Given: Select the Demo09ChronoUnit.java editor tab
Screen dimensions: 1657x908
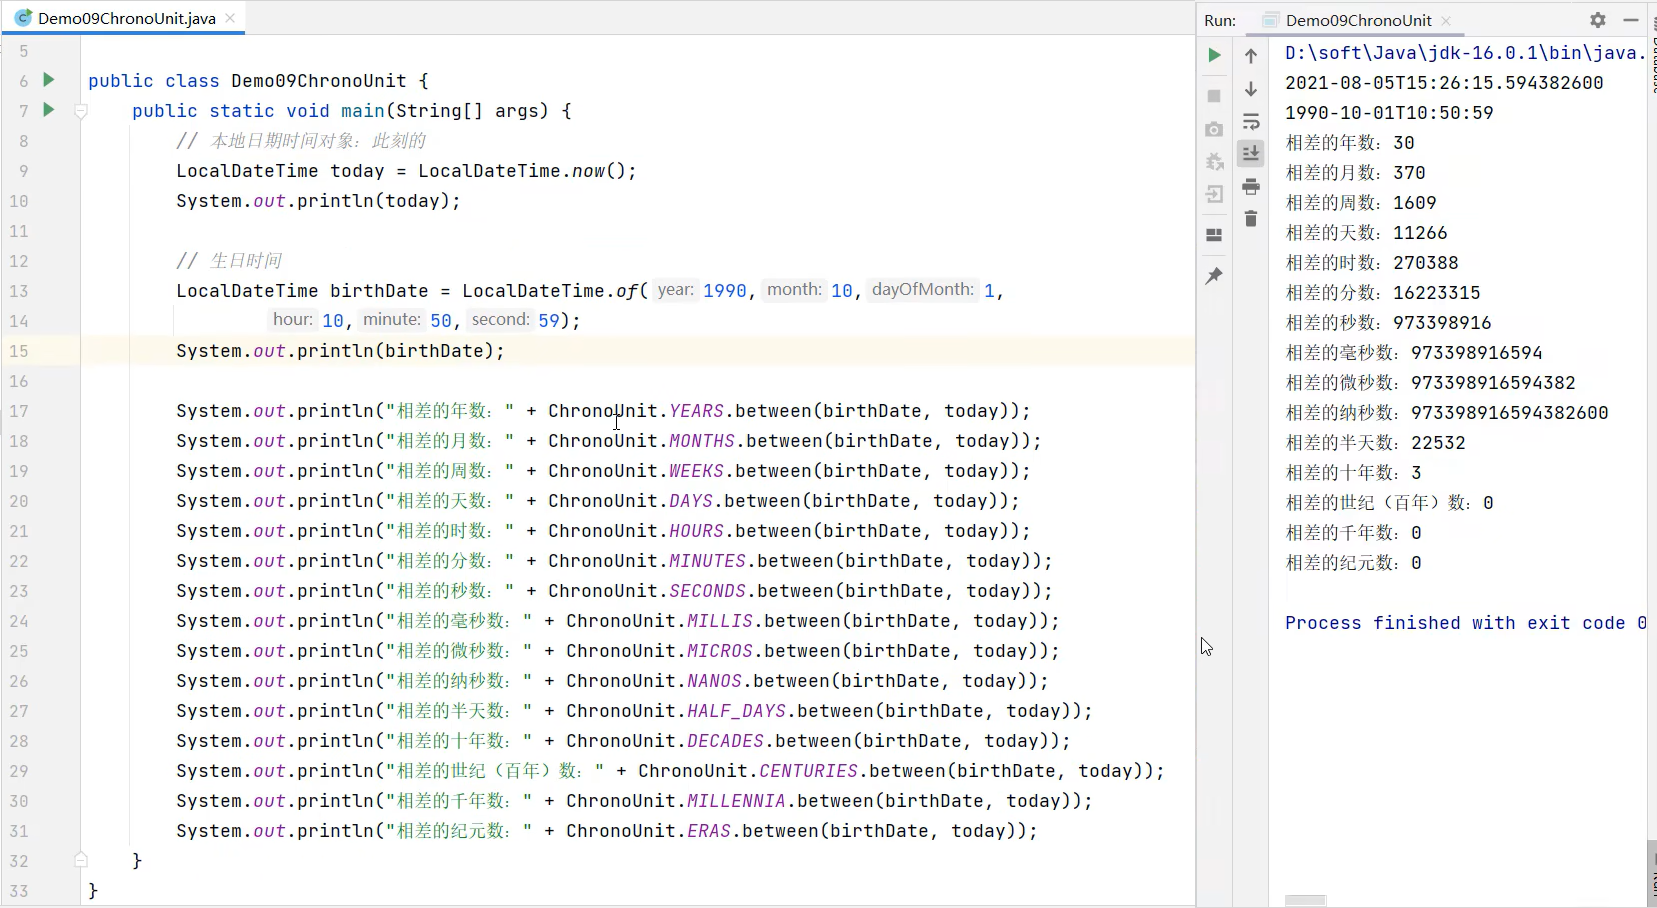Looking at the screenshot, I should click(125, 18).
